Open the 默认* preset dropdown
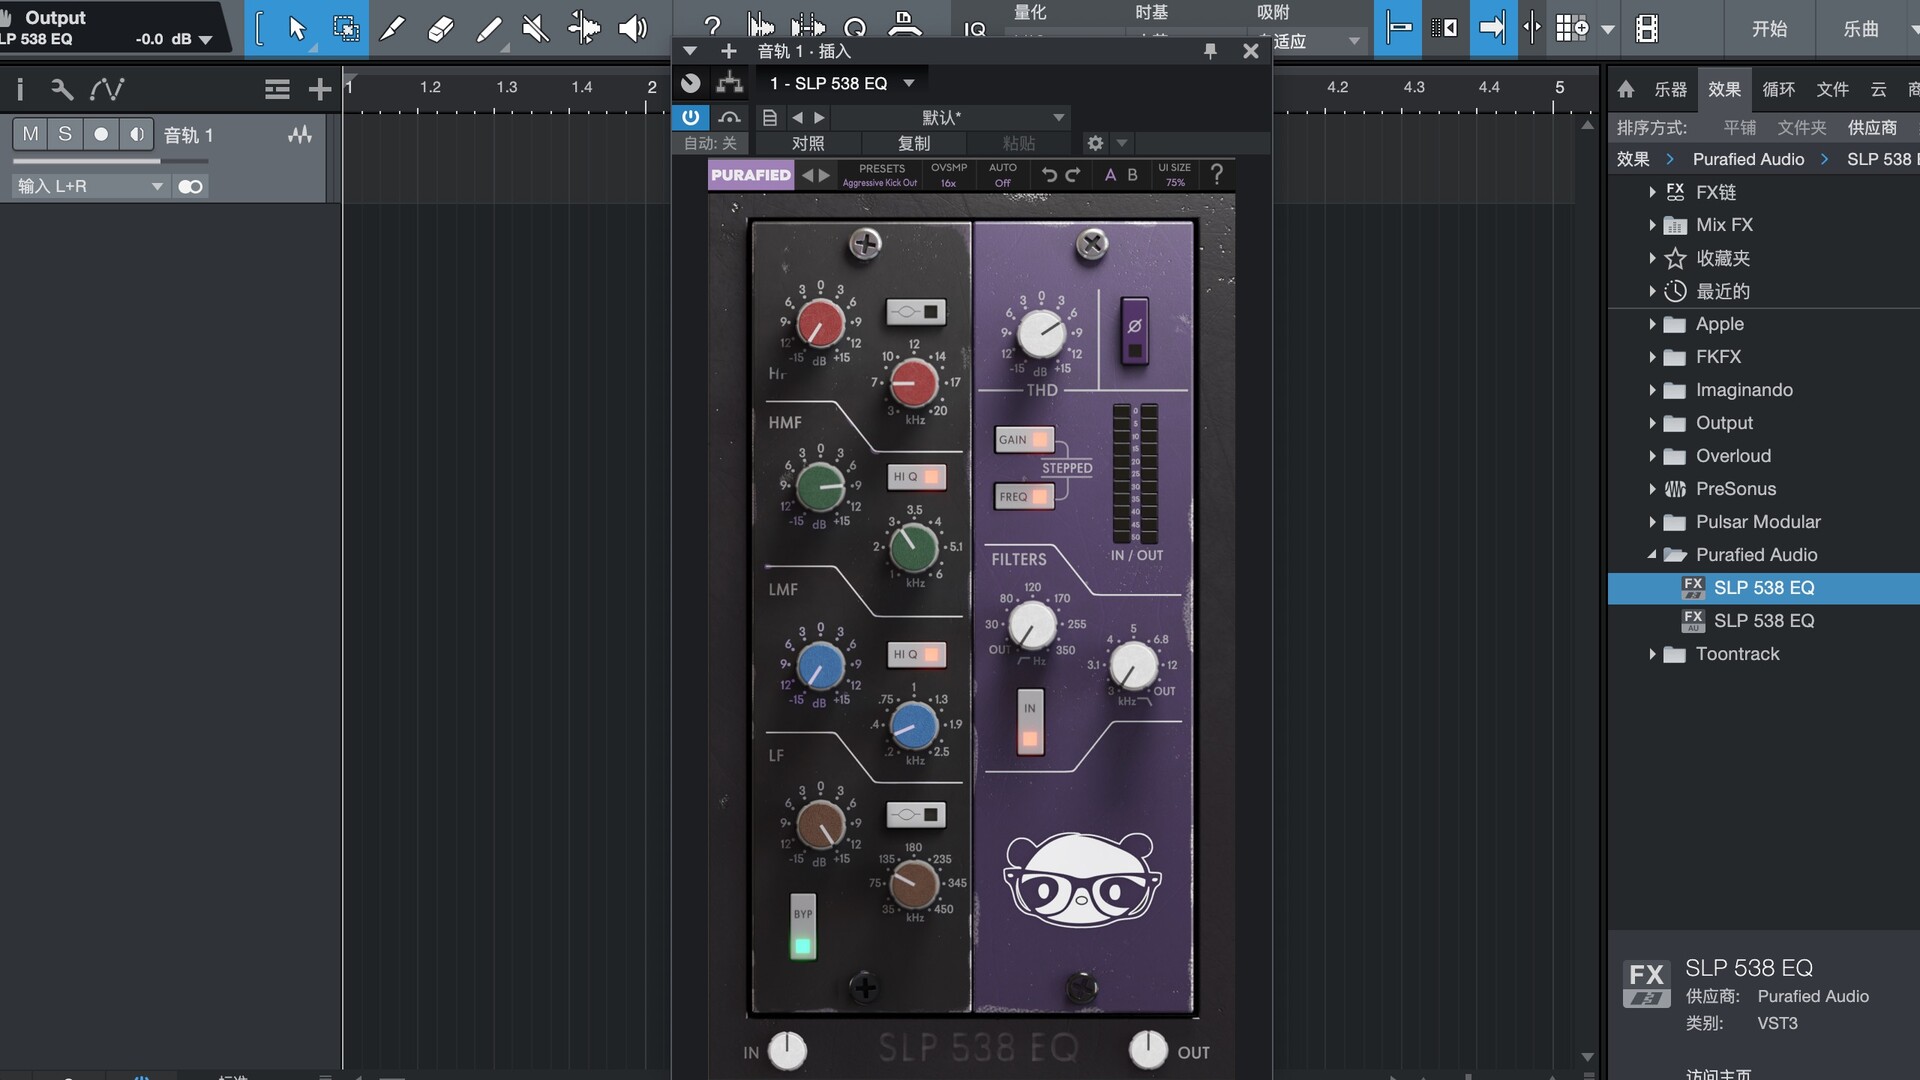1920x1080 pixels. pos(952,117)
